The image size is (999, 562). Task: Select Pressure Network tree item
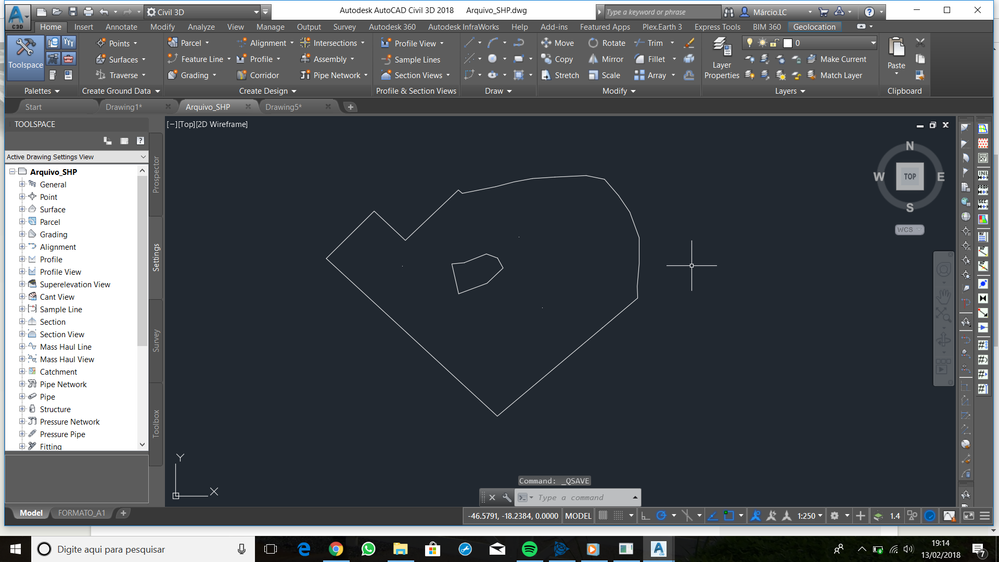69,422
